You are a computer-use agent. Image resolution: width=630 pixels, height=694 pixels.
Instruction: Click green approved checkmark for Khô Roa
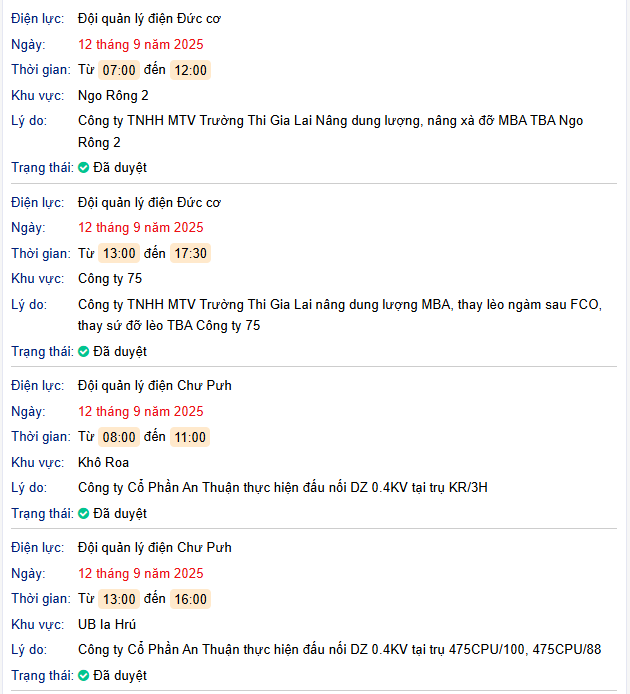click(x=83, y=513)
